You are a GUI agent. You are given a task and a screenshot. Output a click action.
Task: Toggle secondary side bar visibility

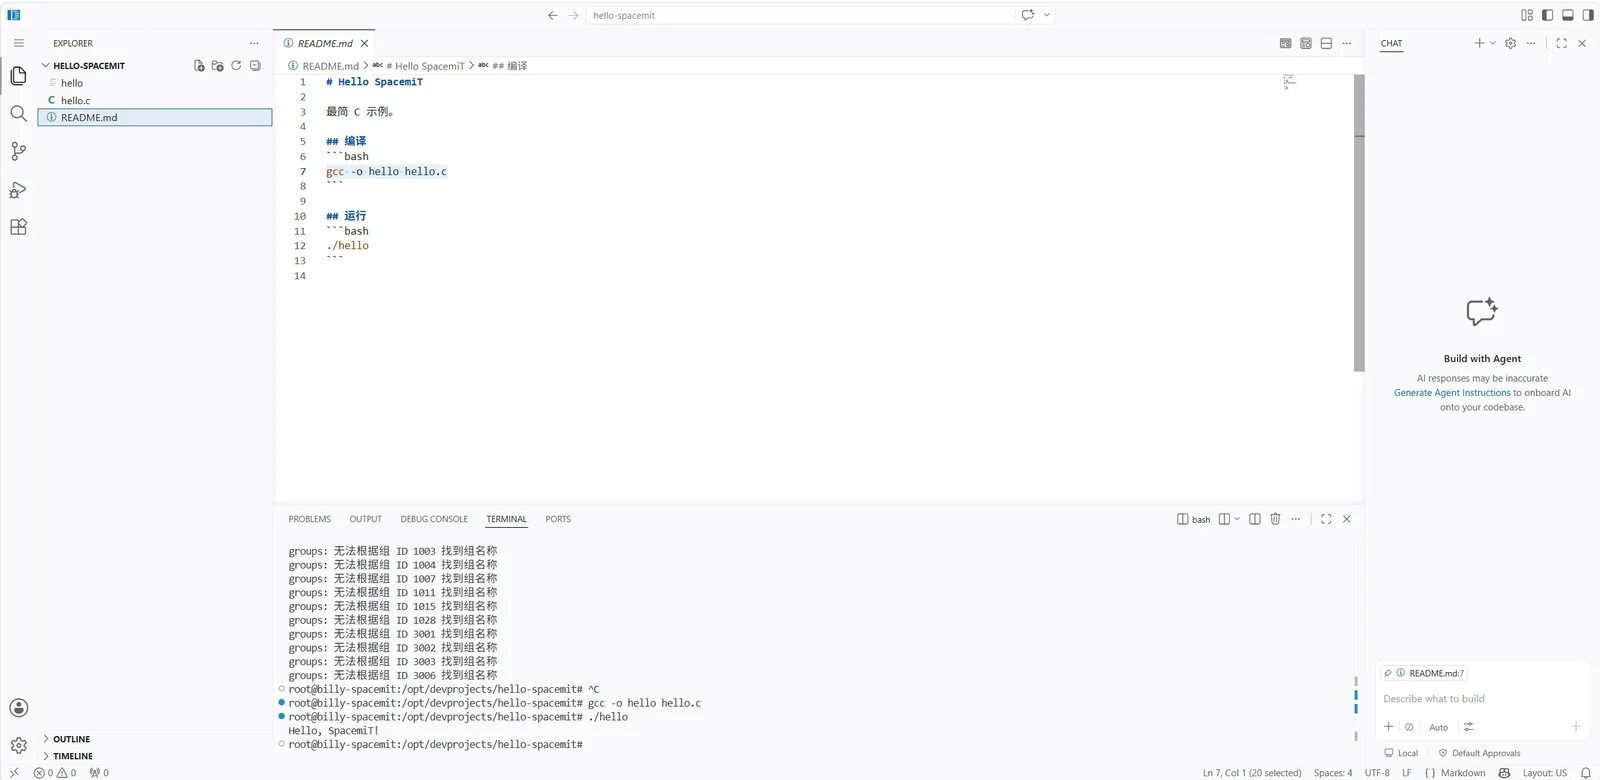pos(1588,15)
